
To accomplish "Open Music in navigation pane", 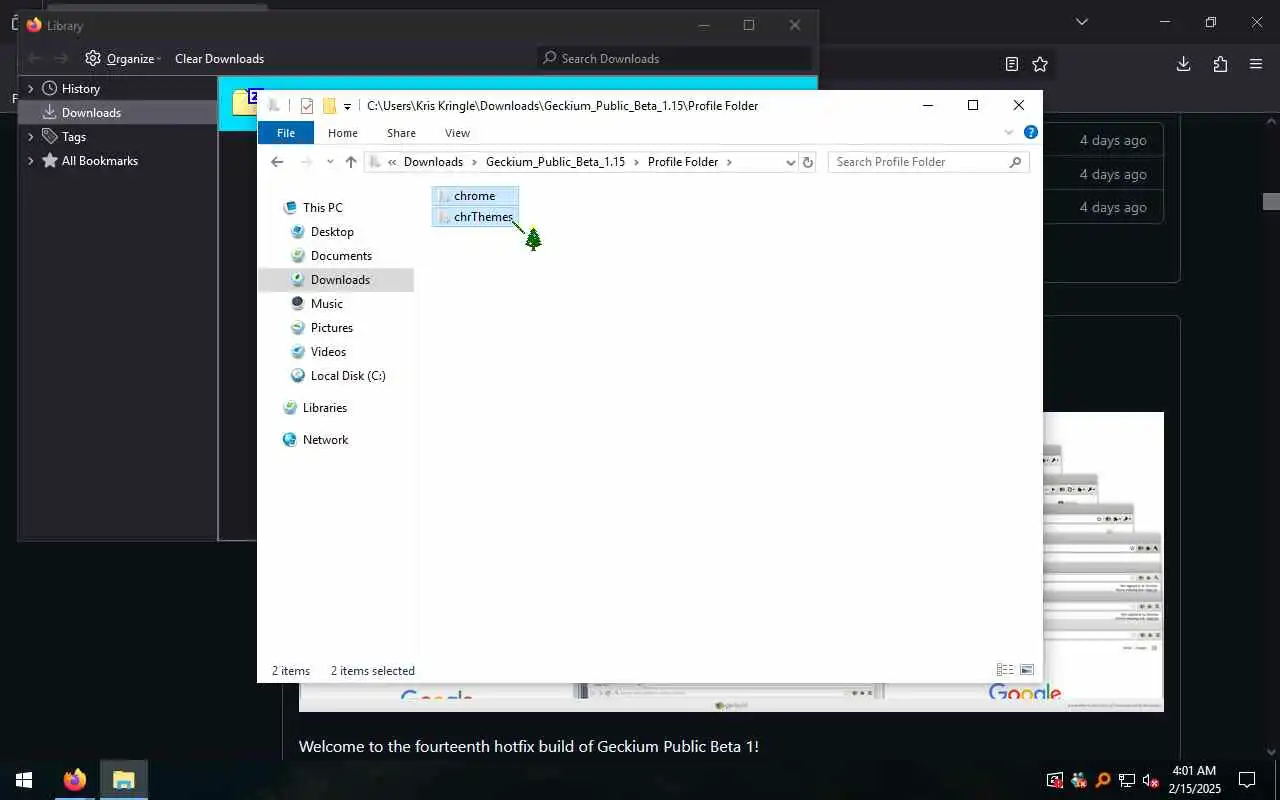I will pos(326,304).
